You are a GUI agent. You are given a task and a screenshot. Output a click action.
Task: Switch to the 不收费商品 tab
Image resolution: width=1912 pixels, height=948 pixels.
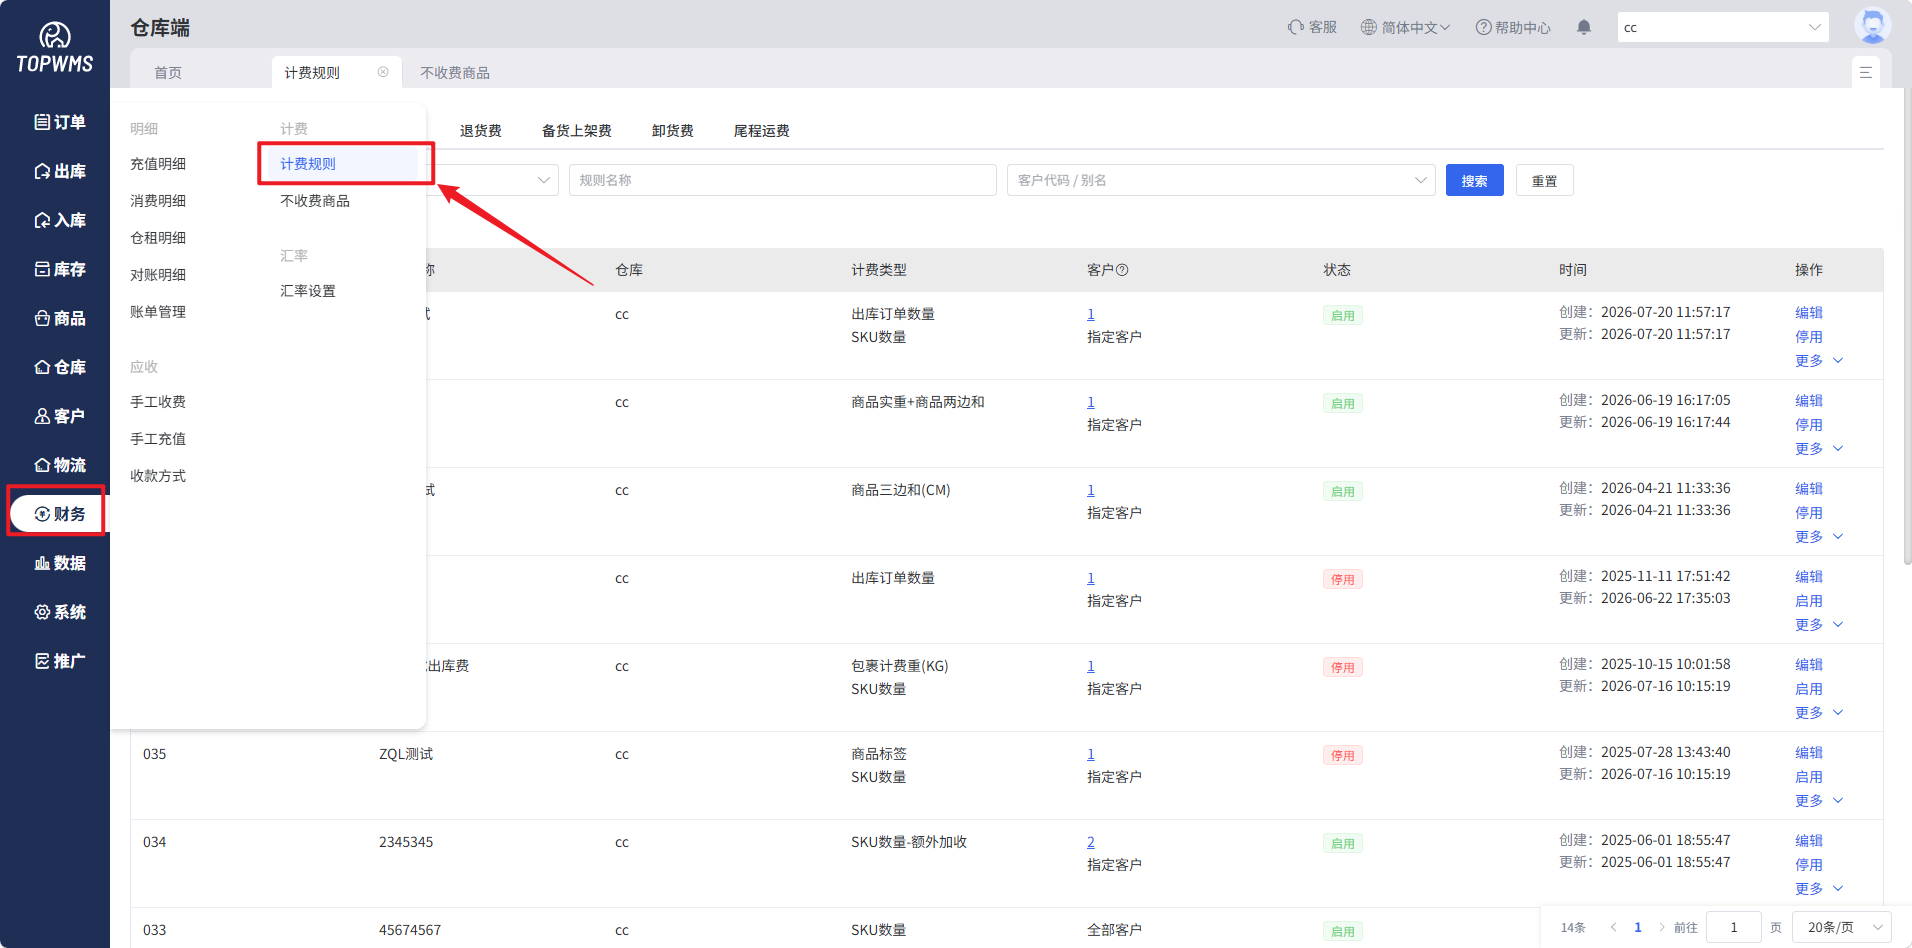455,72
